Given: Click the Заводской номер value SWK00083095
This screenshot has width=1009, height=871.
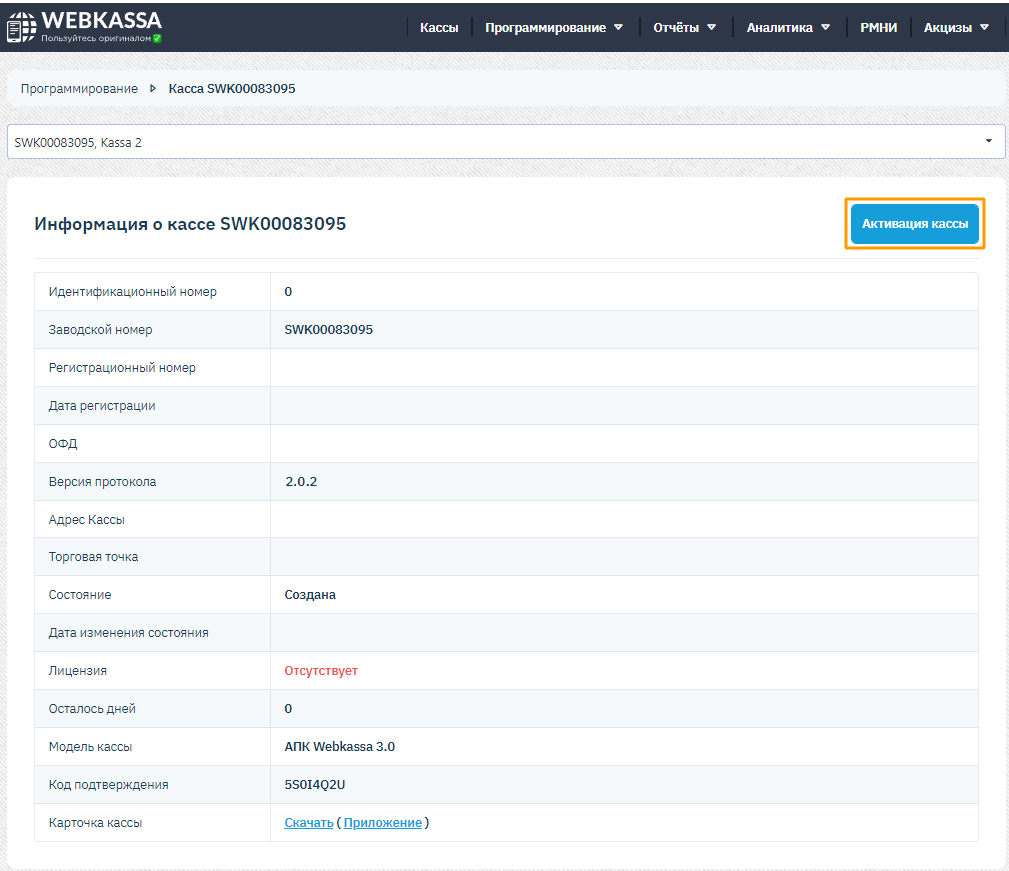Looking at the screenshot, I should click(x=329, y=330).
